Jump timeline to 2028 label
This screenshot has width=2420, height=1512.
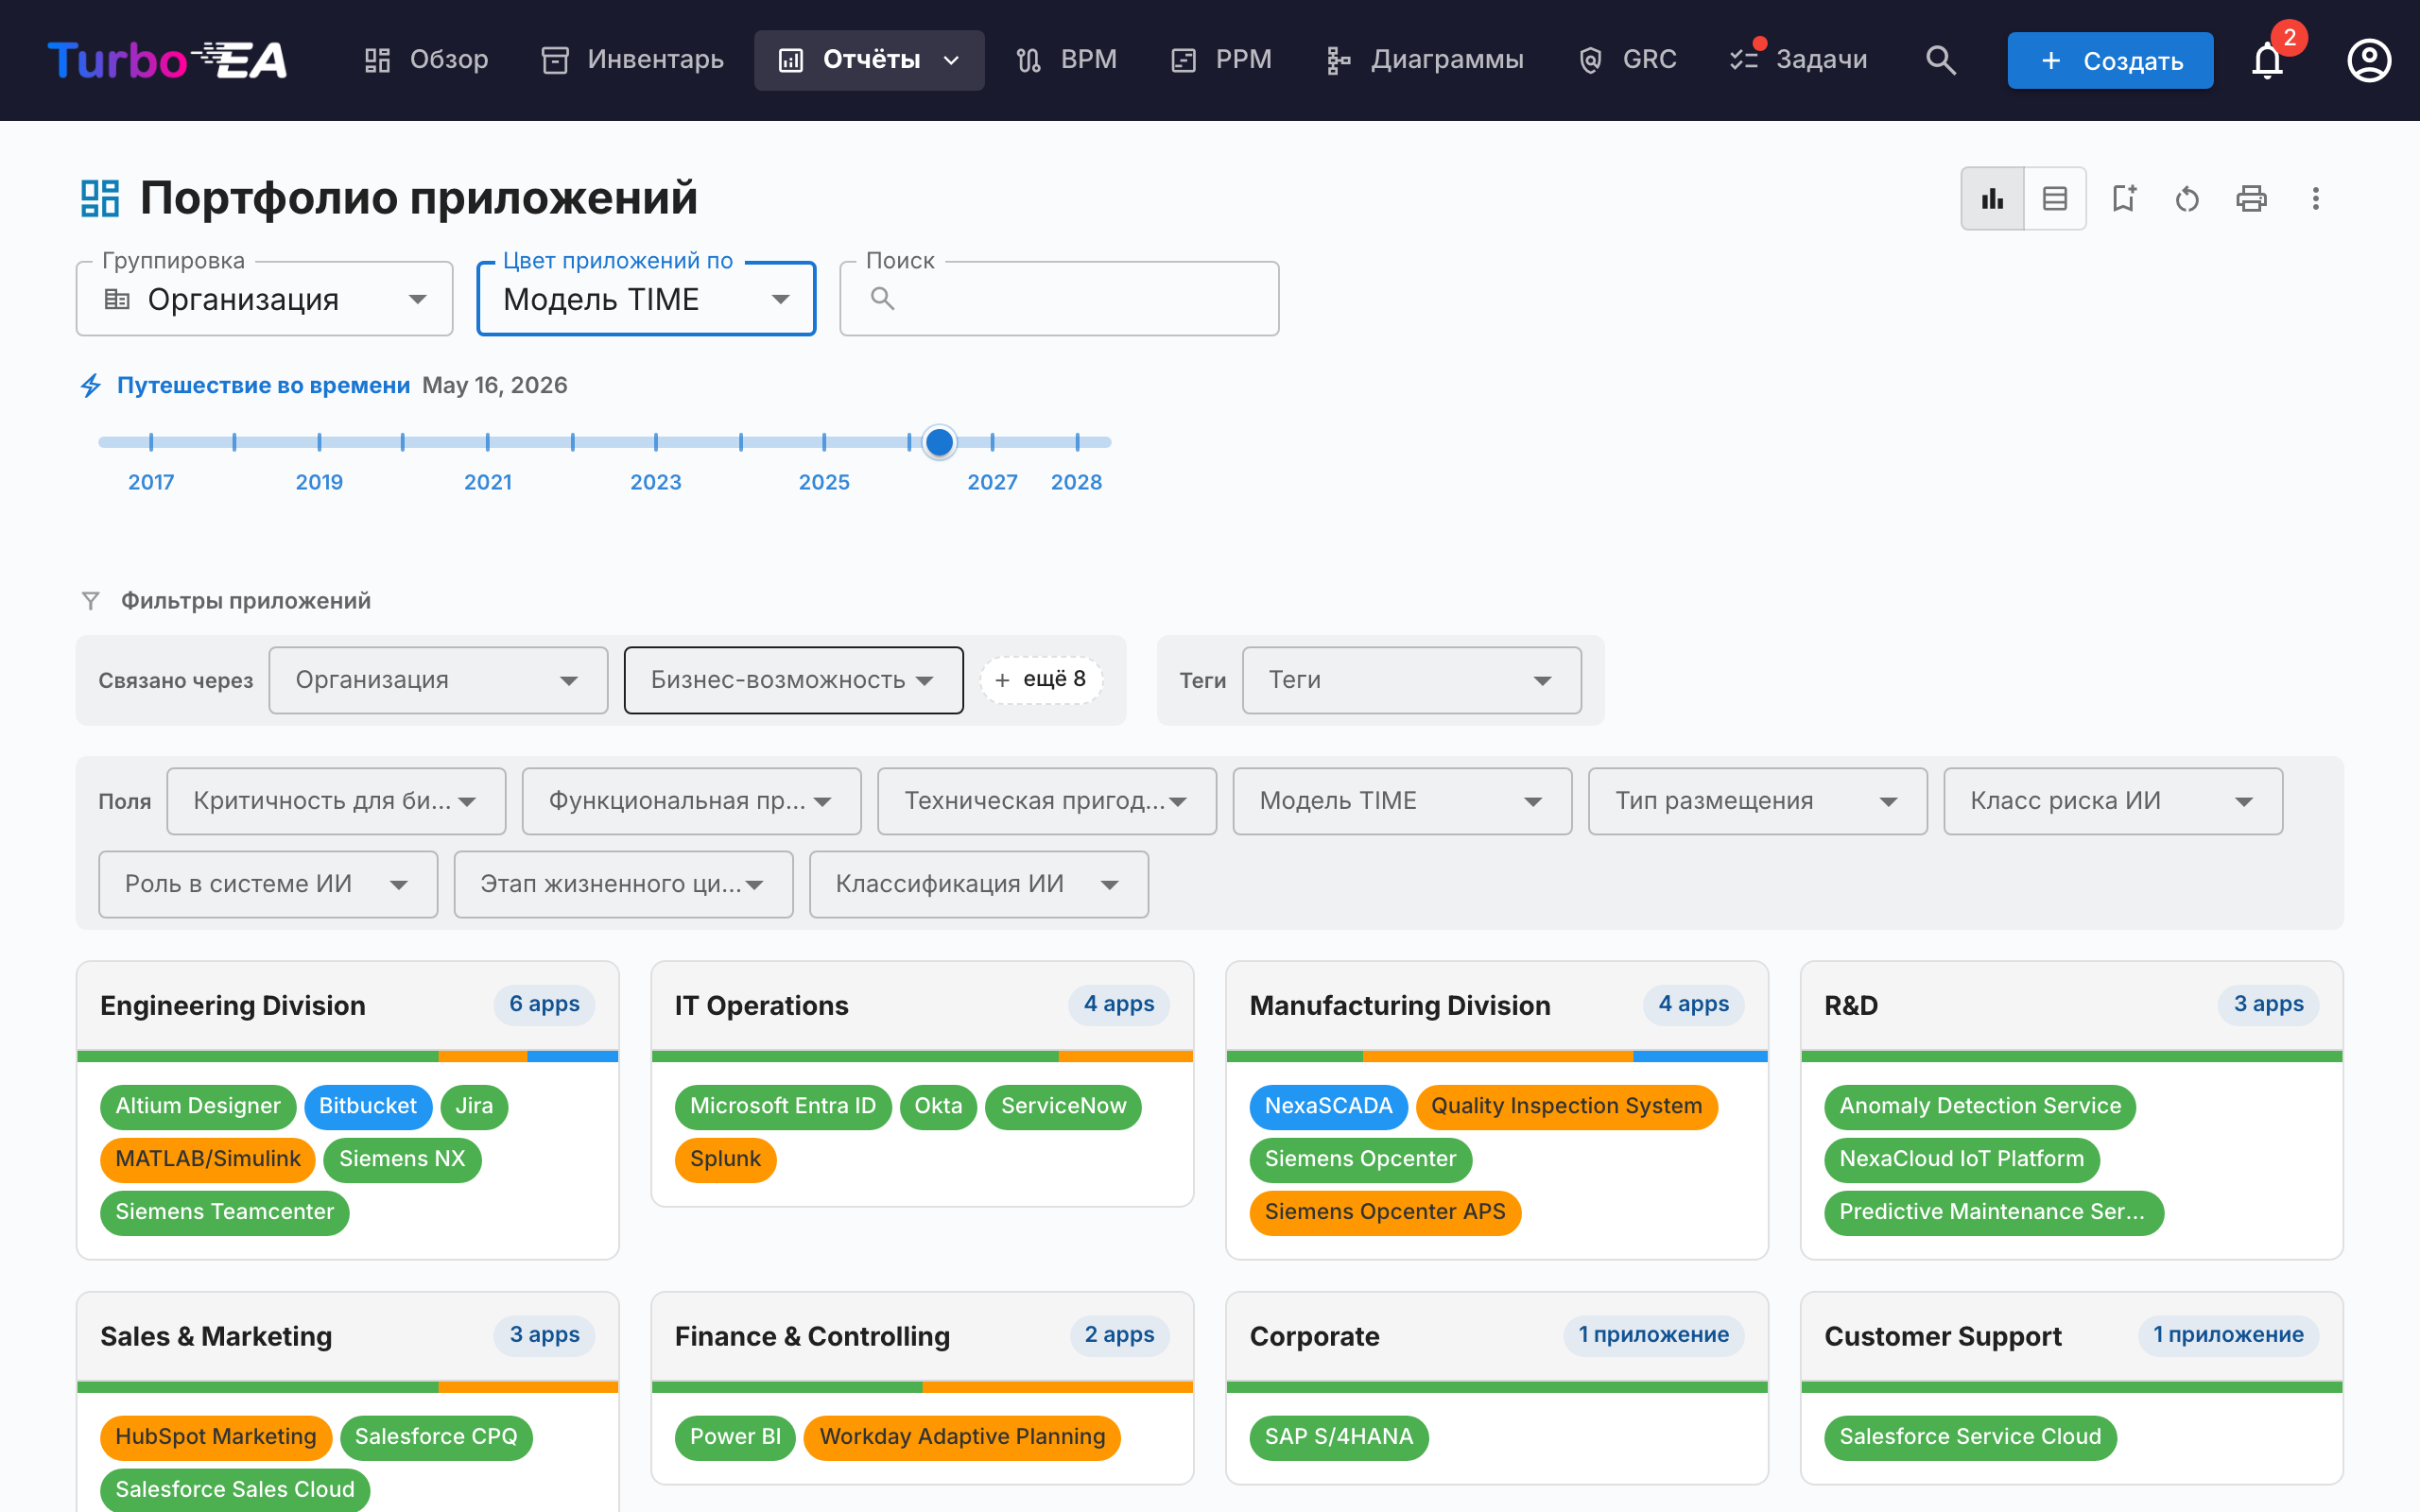[1076, 482]
